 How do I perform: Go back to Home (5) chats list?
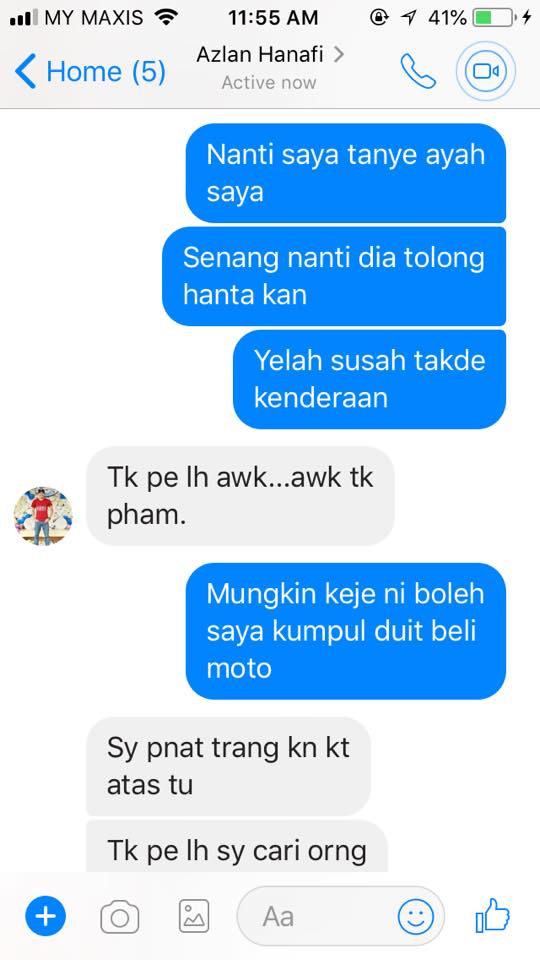[90, 71]
